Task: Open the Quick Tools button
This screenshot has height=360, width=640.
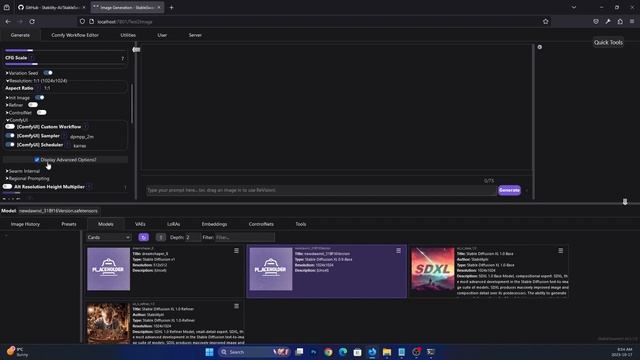Action: [x=608, y=42]
